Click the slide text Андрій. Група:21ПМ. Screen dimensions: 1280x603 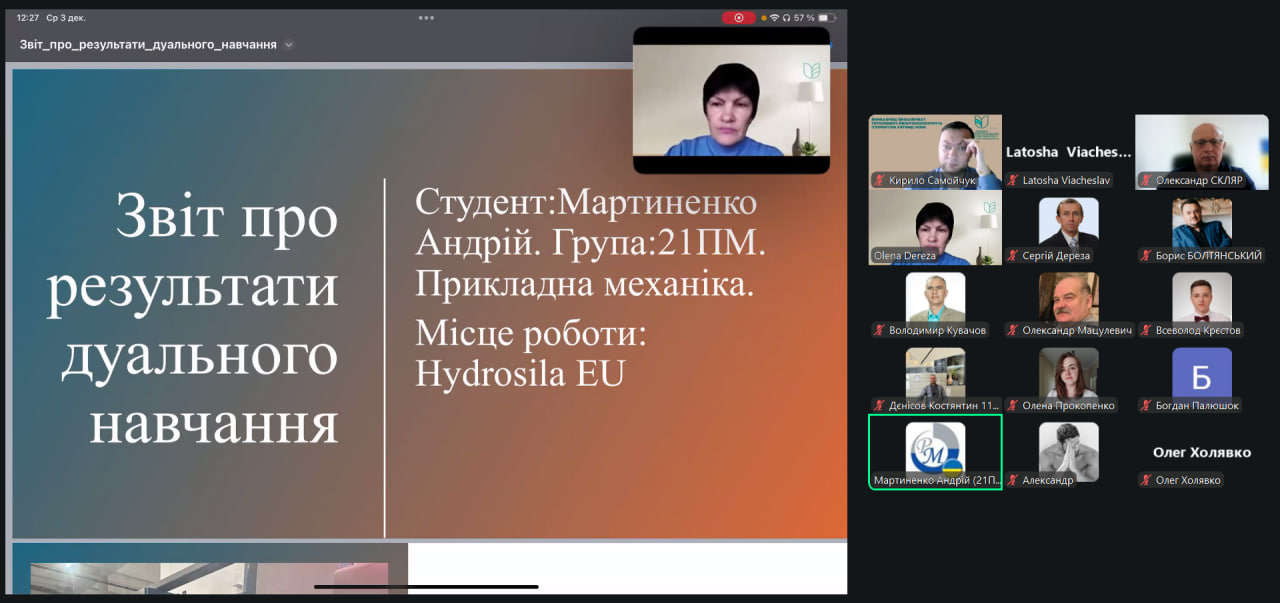pos(590,244)
